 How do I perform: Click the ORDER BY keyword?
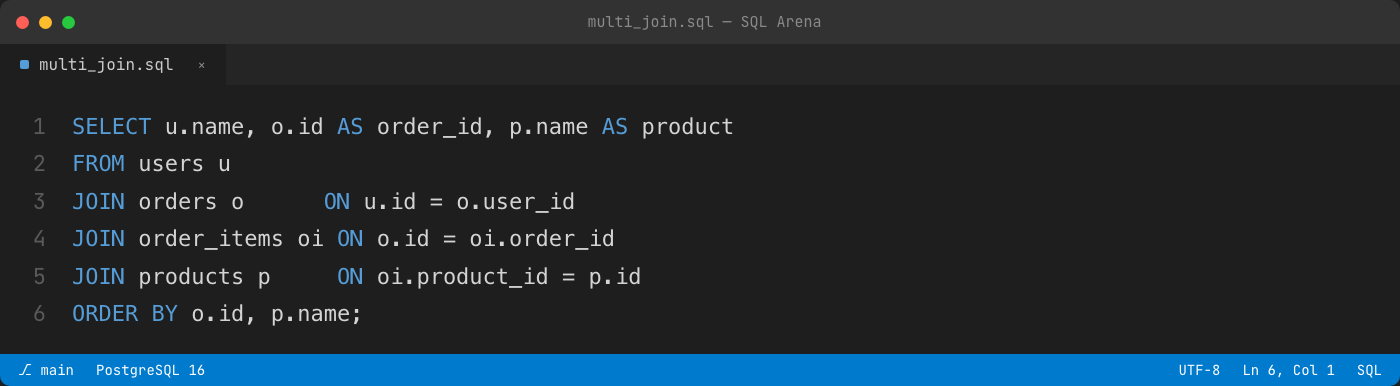[x=125, y=314]
